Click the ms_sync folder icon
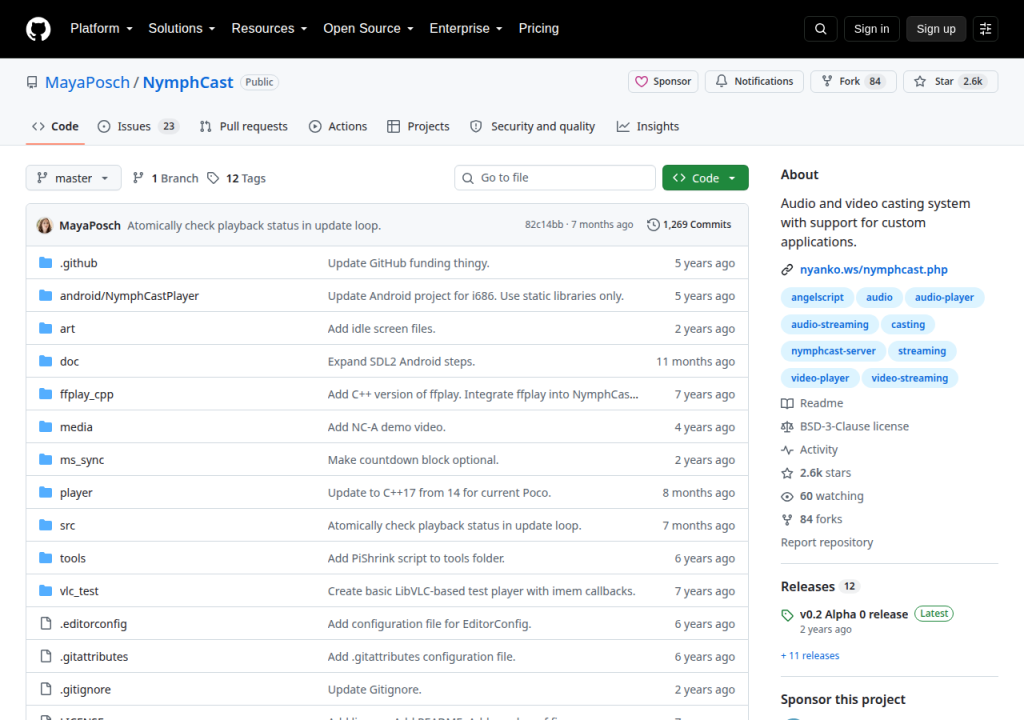This screenshot has width=1024, height=720. click(45, 459)
